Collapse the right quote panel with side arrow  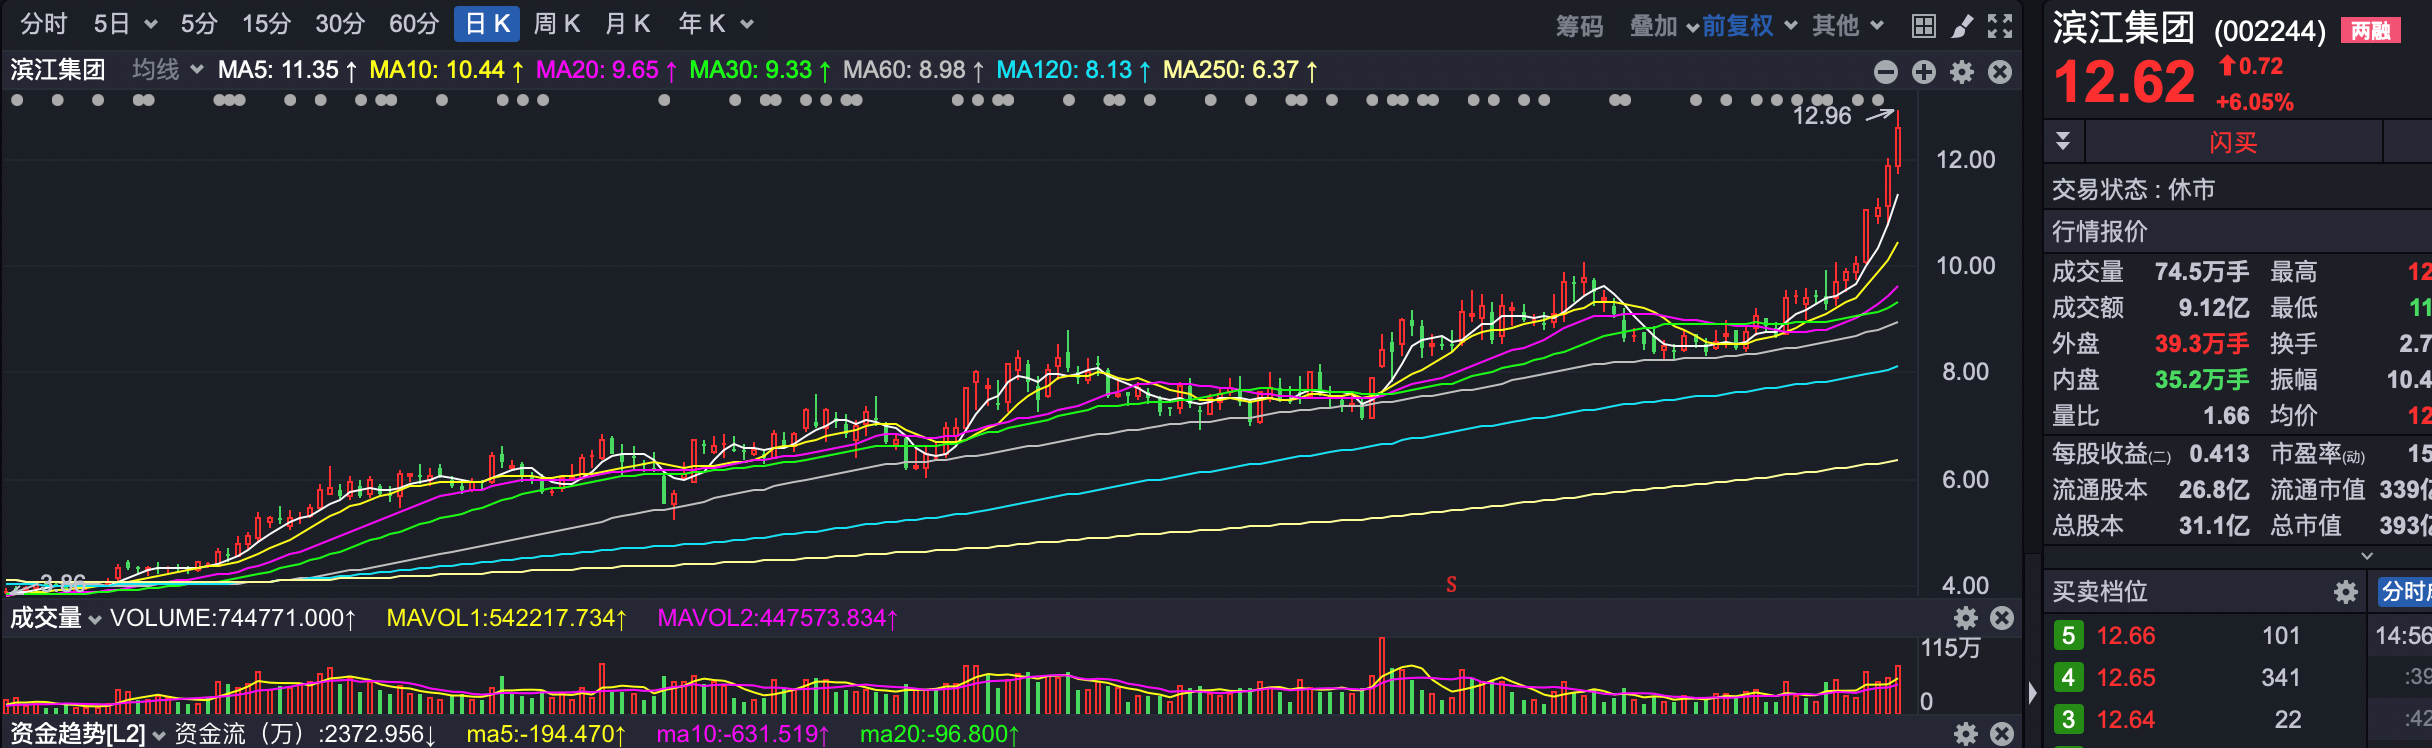tap(2032, 692)
